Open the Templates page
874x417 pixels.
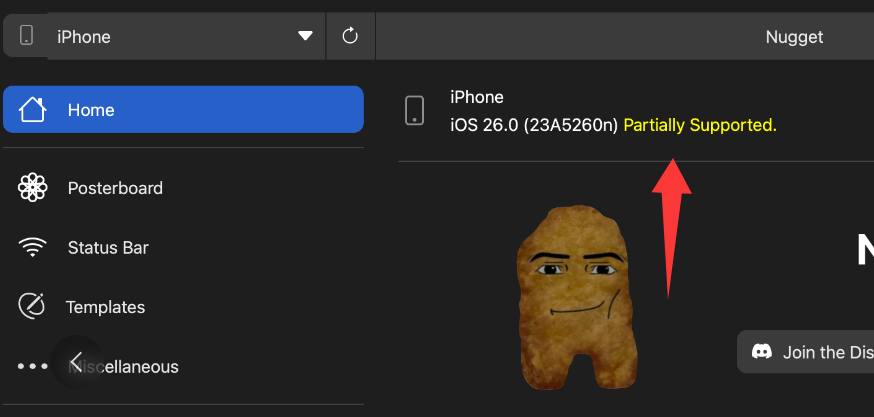(x=183, y=307)
